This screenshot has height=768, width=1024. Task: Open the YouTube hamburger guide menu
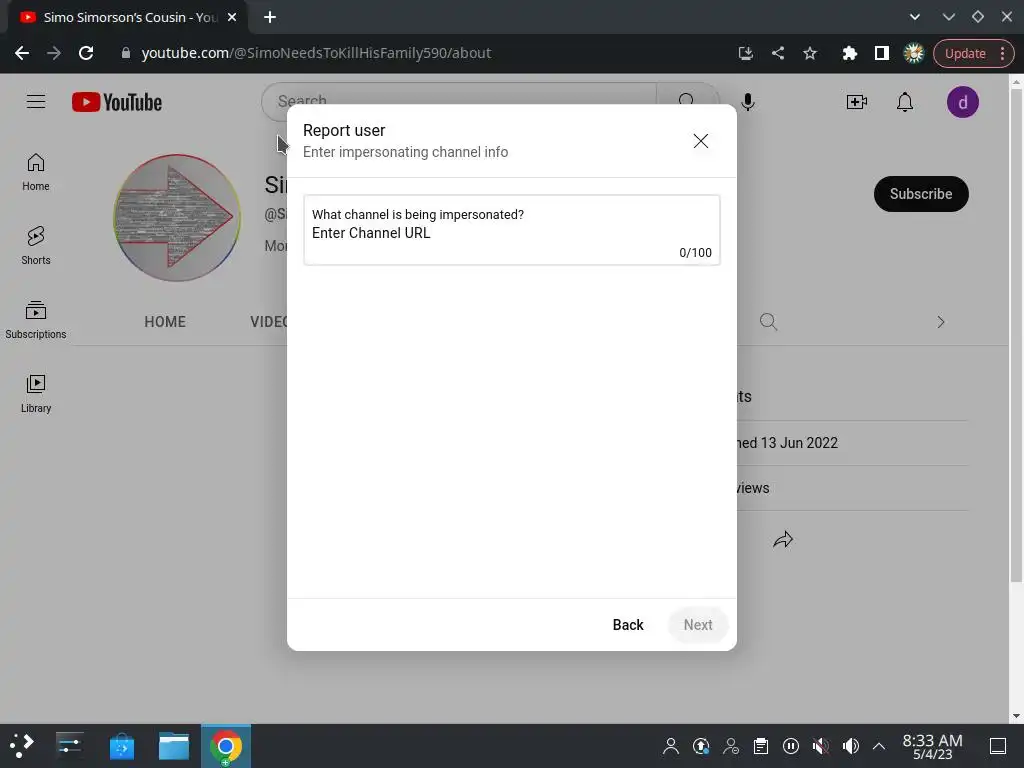tap(36, 102)
